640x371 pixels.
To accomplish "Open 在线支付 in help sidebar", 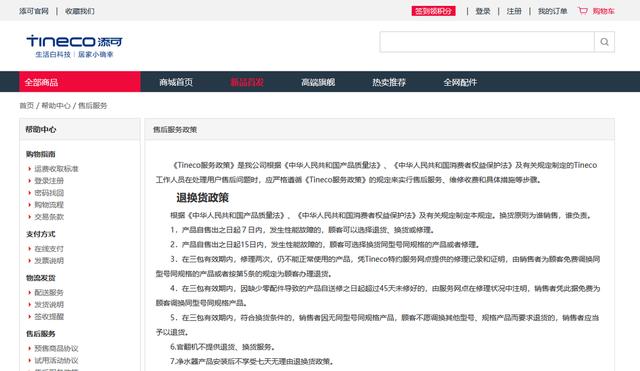I will click(49, 249).
